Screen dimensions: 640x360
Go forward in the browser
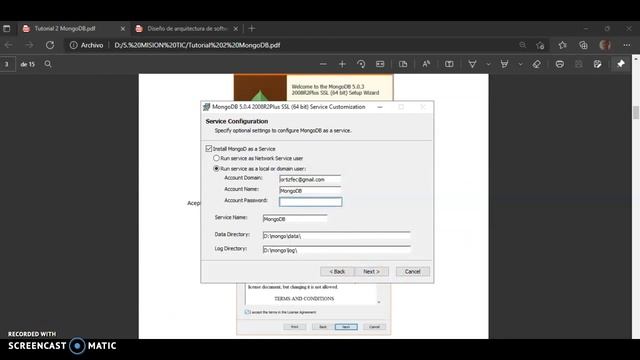[29, 45]
